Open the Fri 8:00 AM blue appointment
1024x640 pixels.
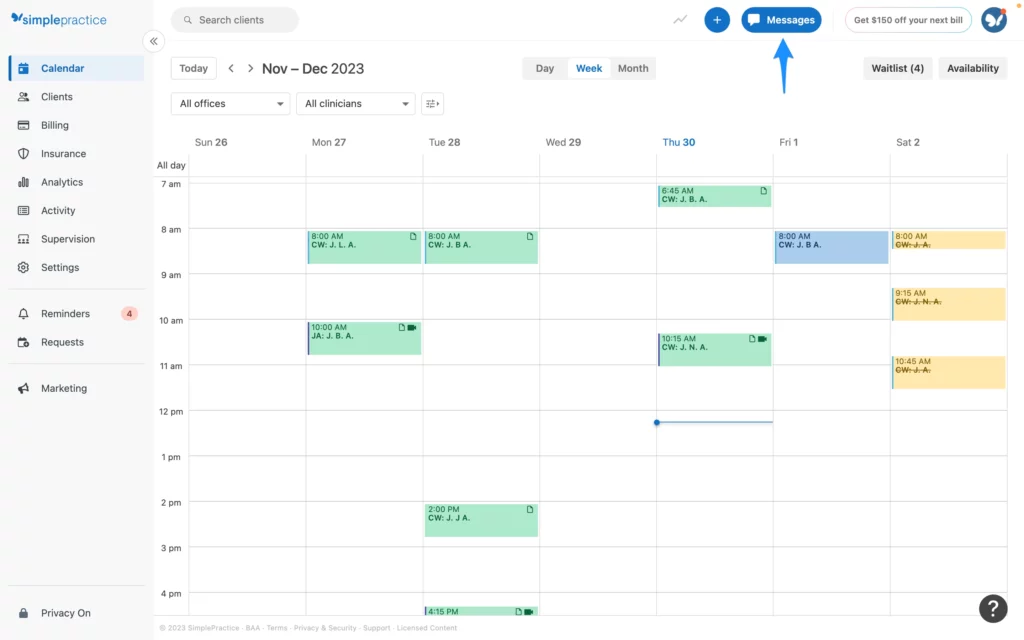coord(831,248)
